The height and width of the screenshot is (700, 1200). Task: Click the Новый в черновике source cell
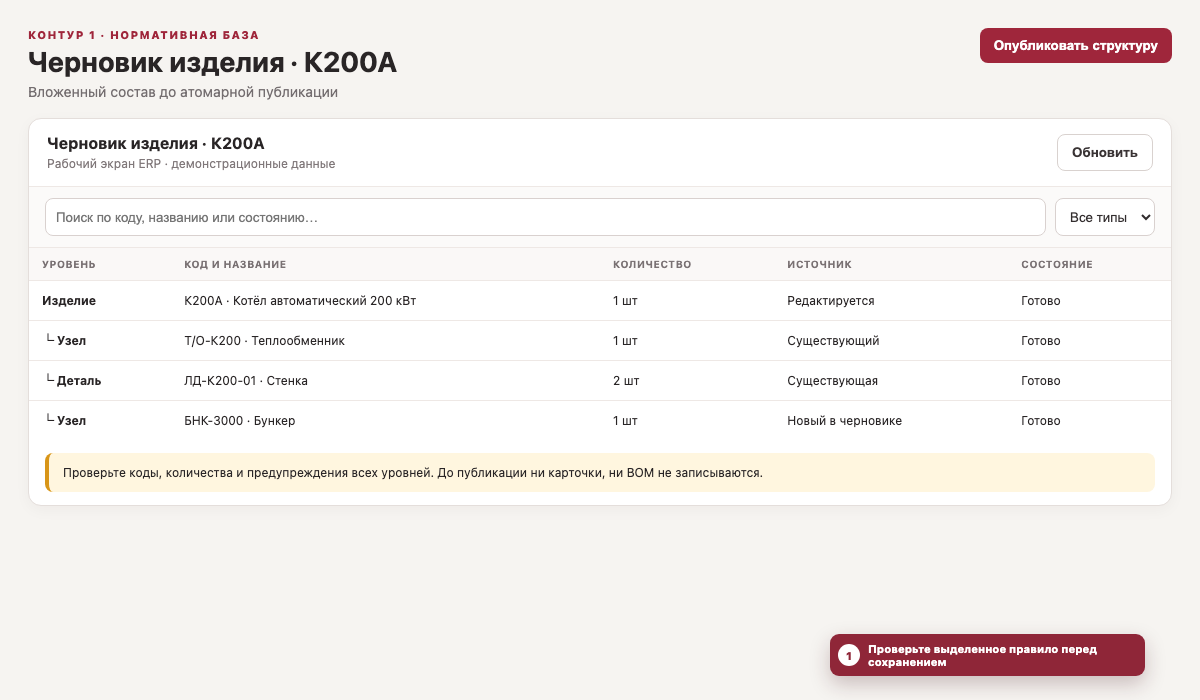845,421
